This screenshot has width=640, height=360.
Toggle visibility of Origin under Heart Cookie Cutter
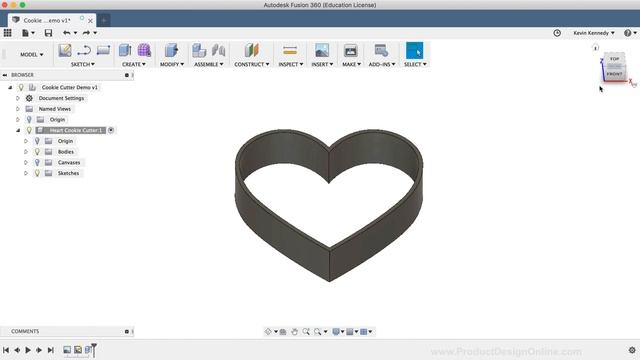pos(37,141)
